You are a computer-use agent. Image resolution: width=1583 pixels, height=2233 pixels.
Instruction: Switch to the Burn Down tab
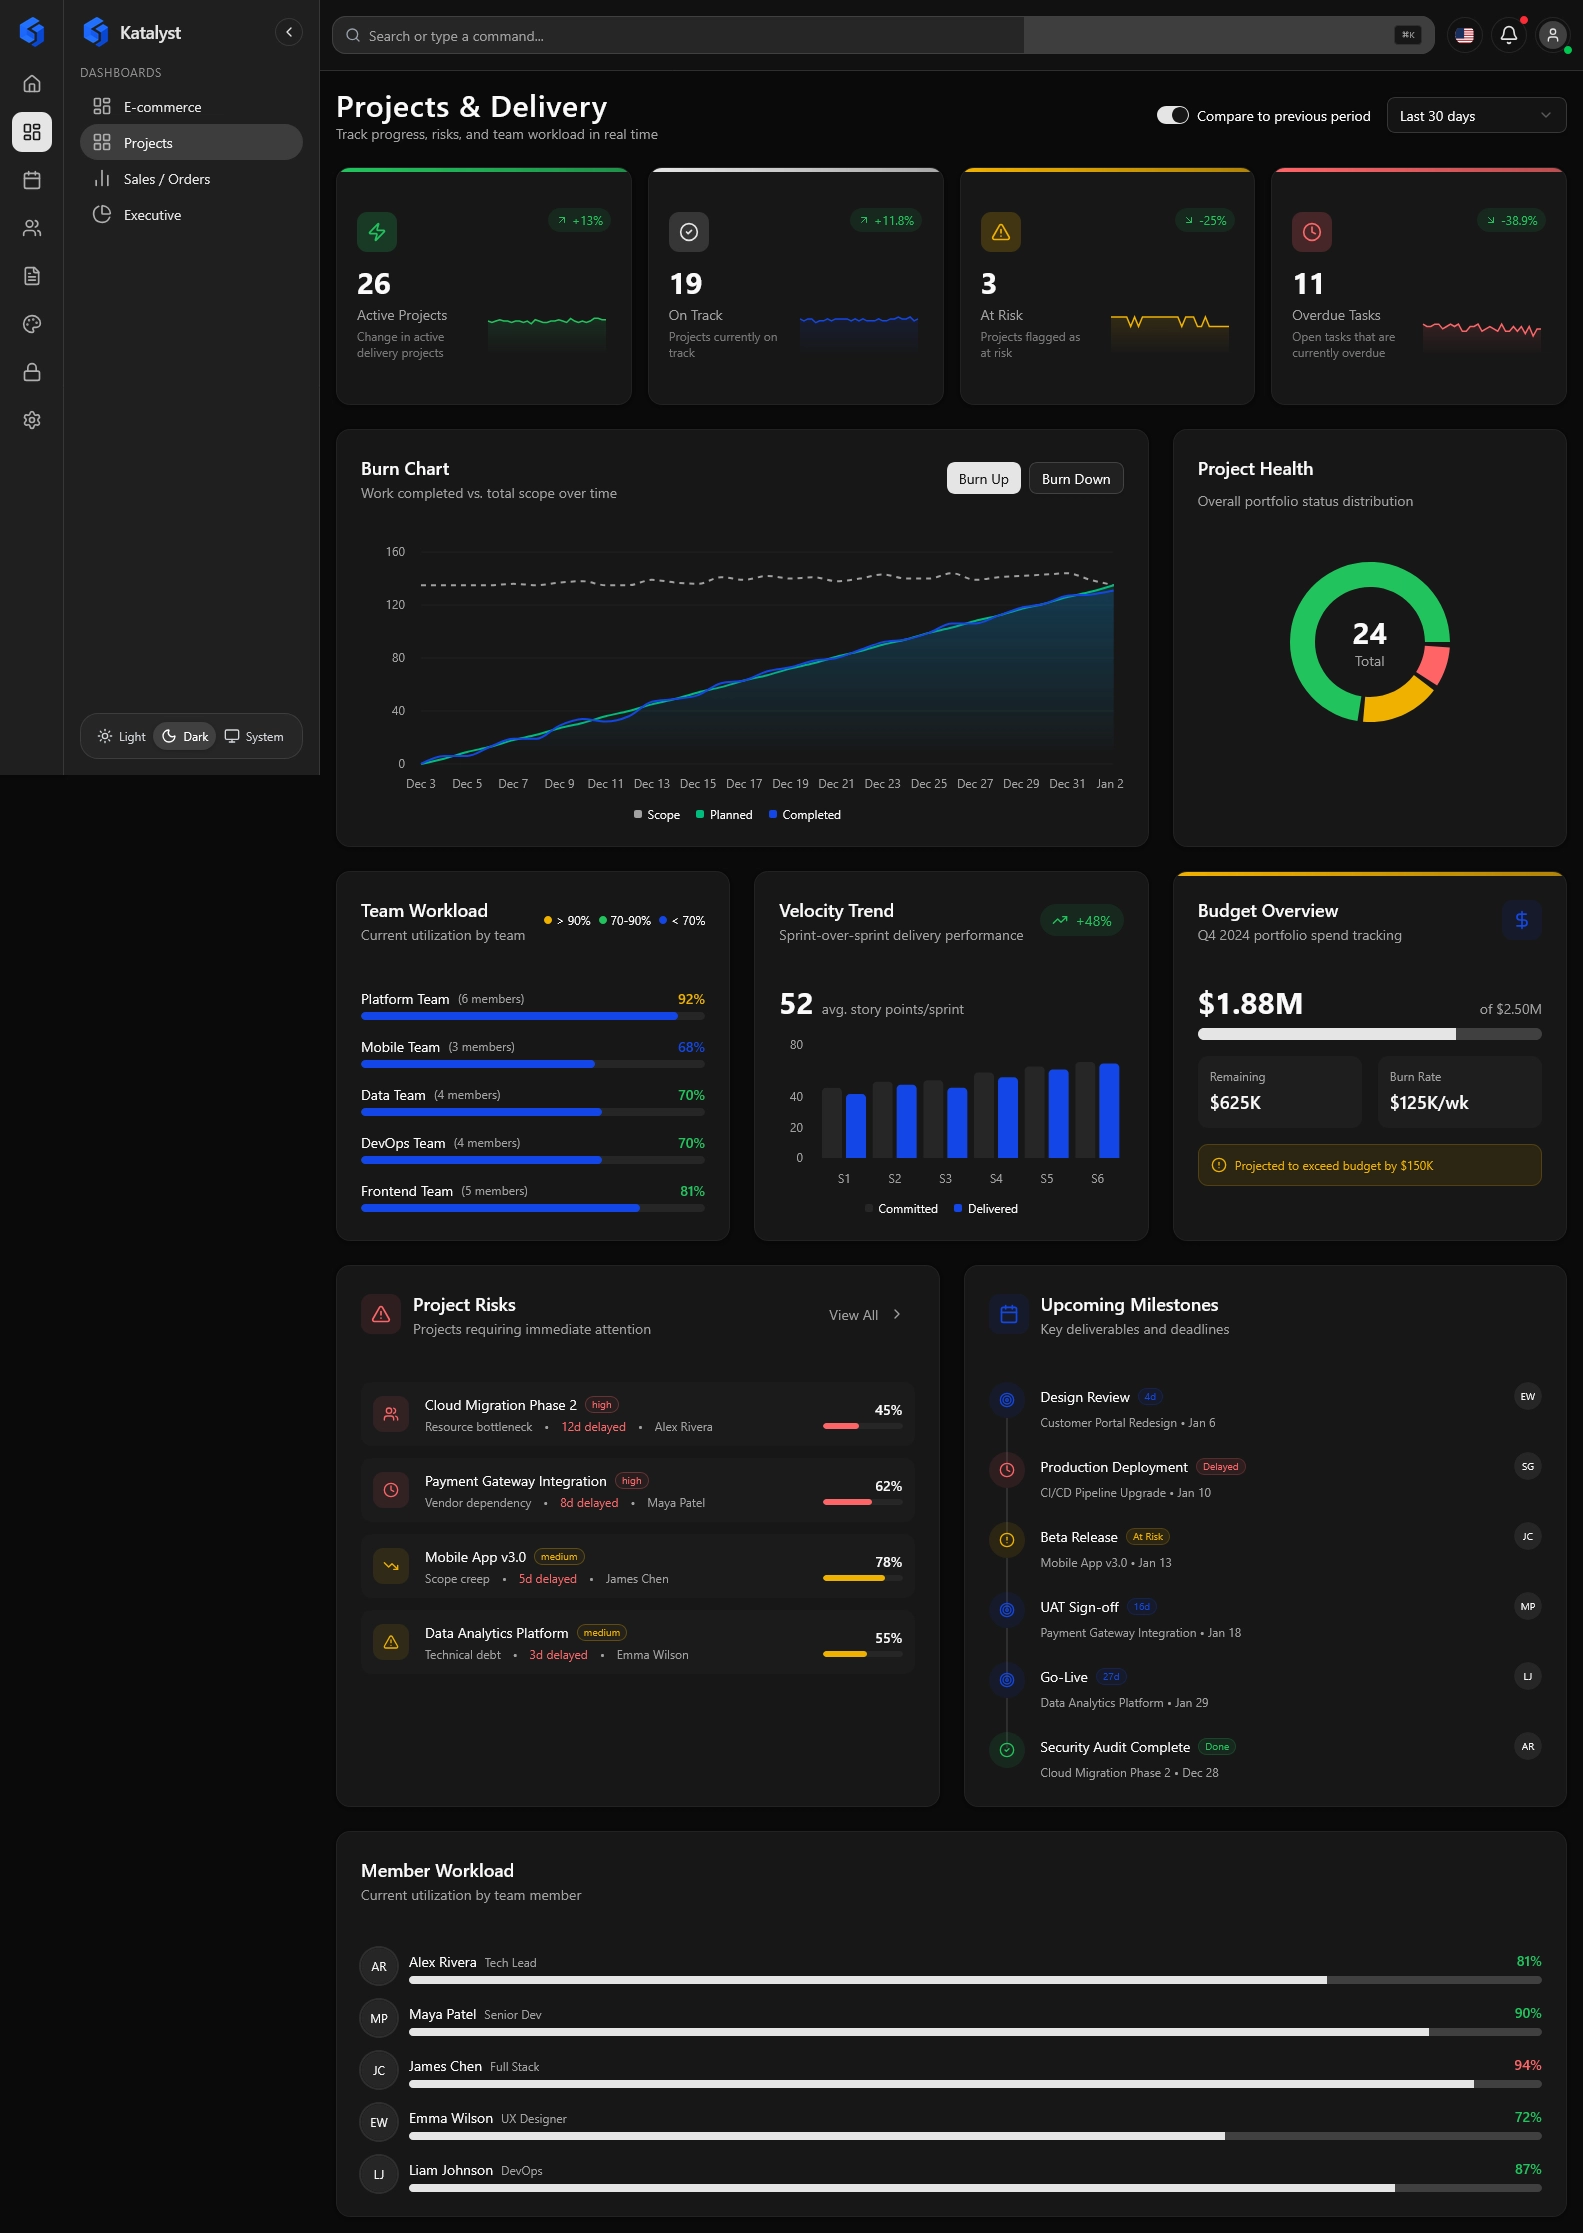coord(1075,479)
